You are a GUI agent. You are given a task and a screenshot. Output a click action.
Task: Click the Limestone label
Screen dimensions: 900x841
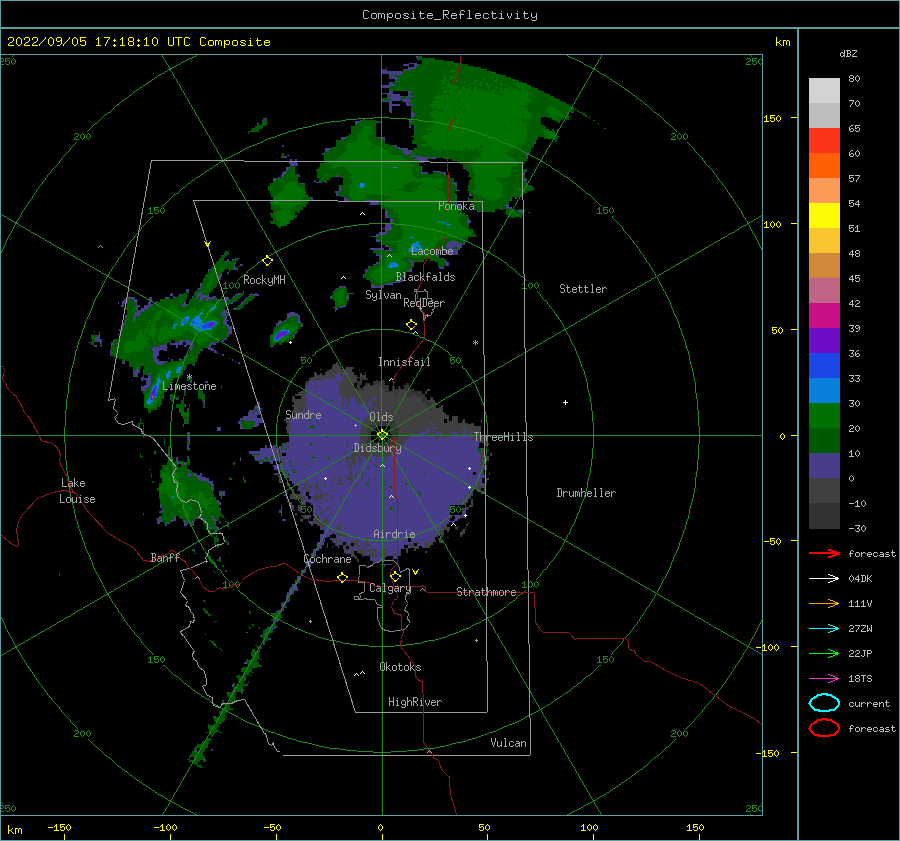pyautogui.click(x=189, y=386)
